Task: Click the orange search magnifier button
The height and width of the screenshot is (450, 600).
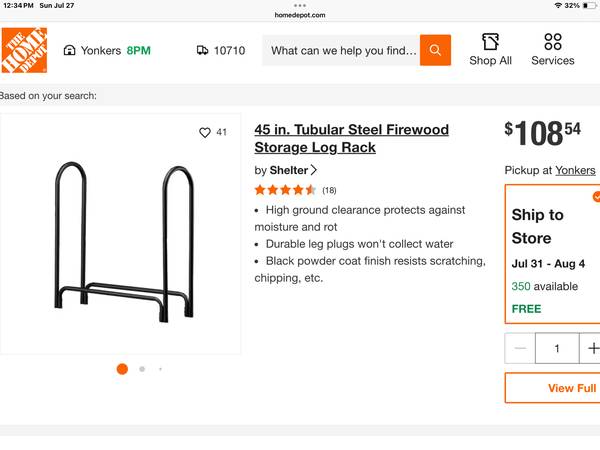Action: tap(435, 50)
